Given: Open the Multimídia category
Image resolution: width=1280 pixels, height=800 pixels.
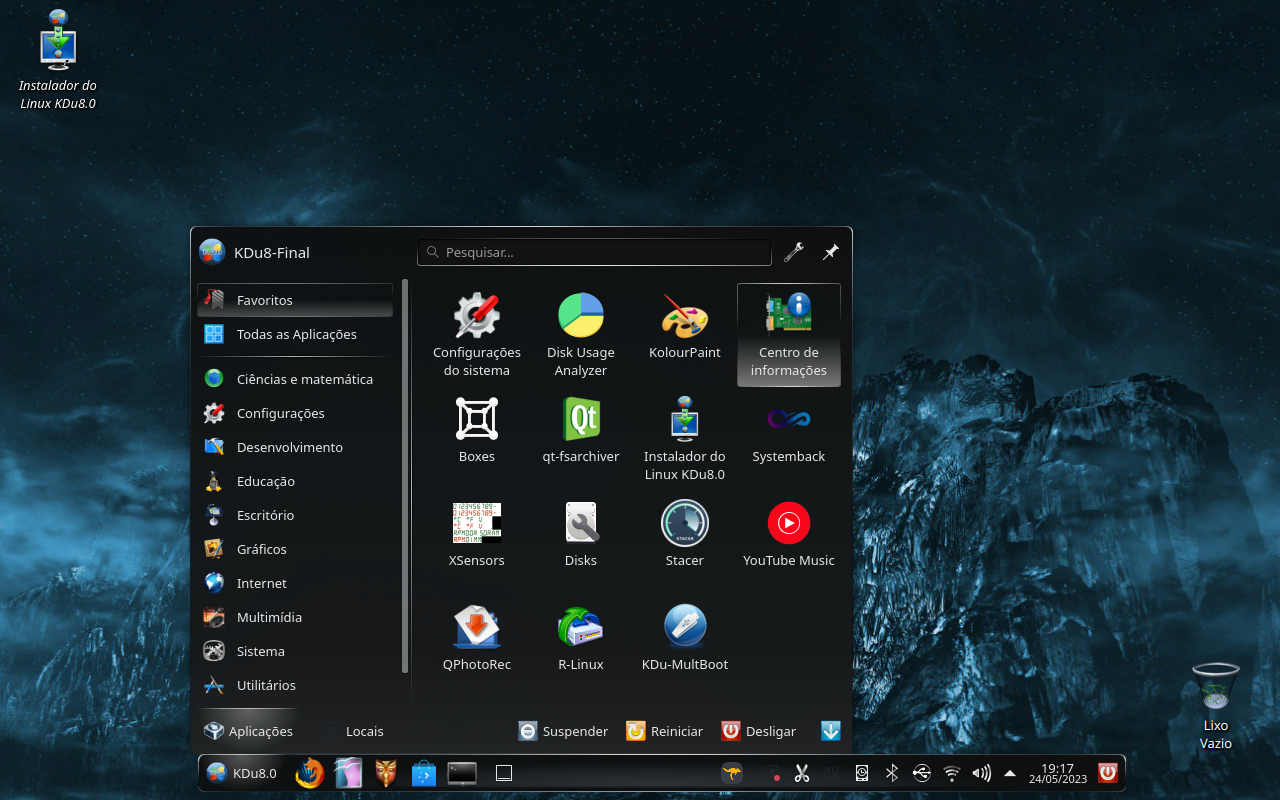Looking at the screenshot, I should (295, 617).
